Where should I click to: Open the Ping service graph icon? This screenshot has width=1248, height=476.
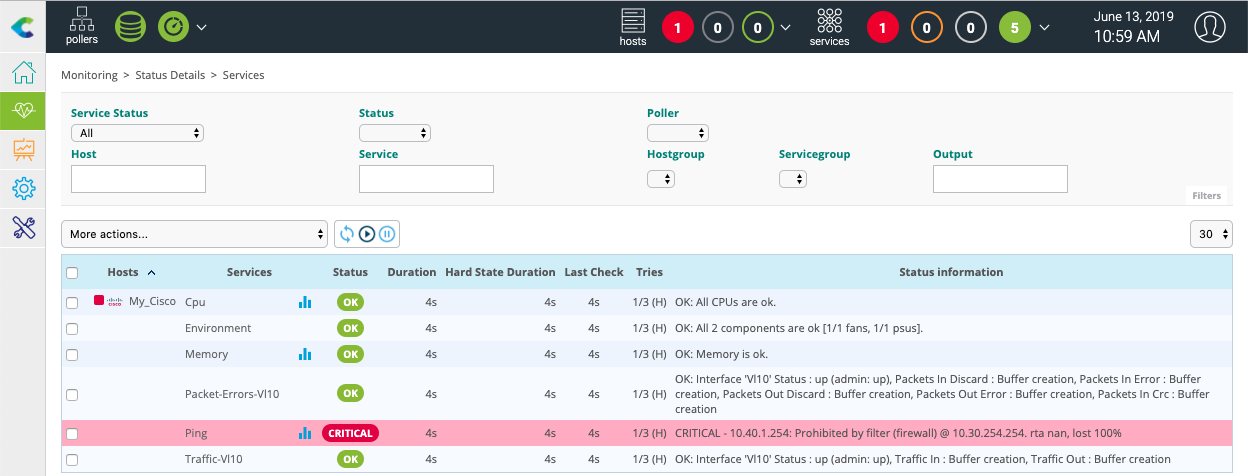tap(305, 433)
